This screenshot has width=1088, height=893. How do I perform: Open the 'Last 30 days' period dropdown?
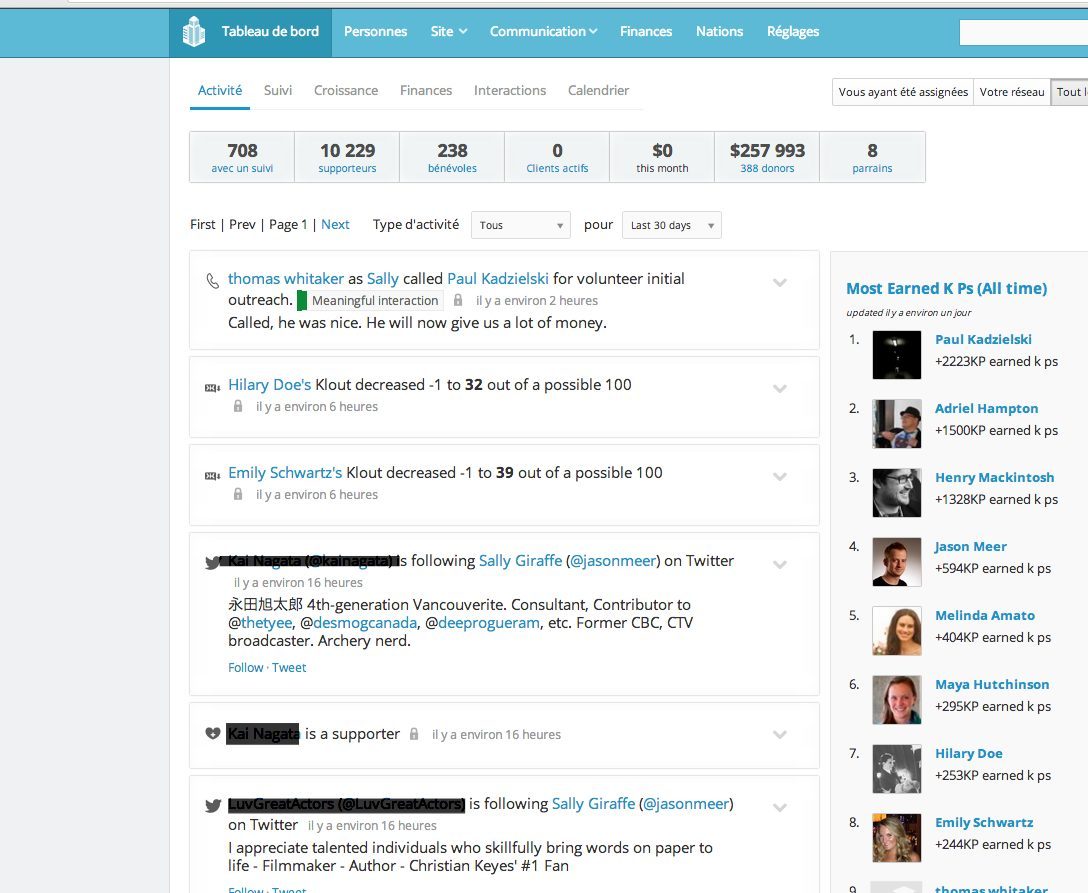point(671,225)
